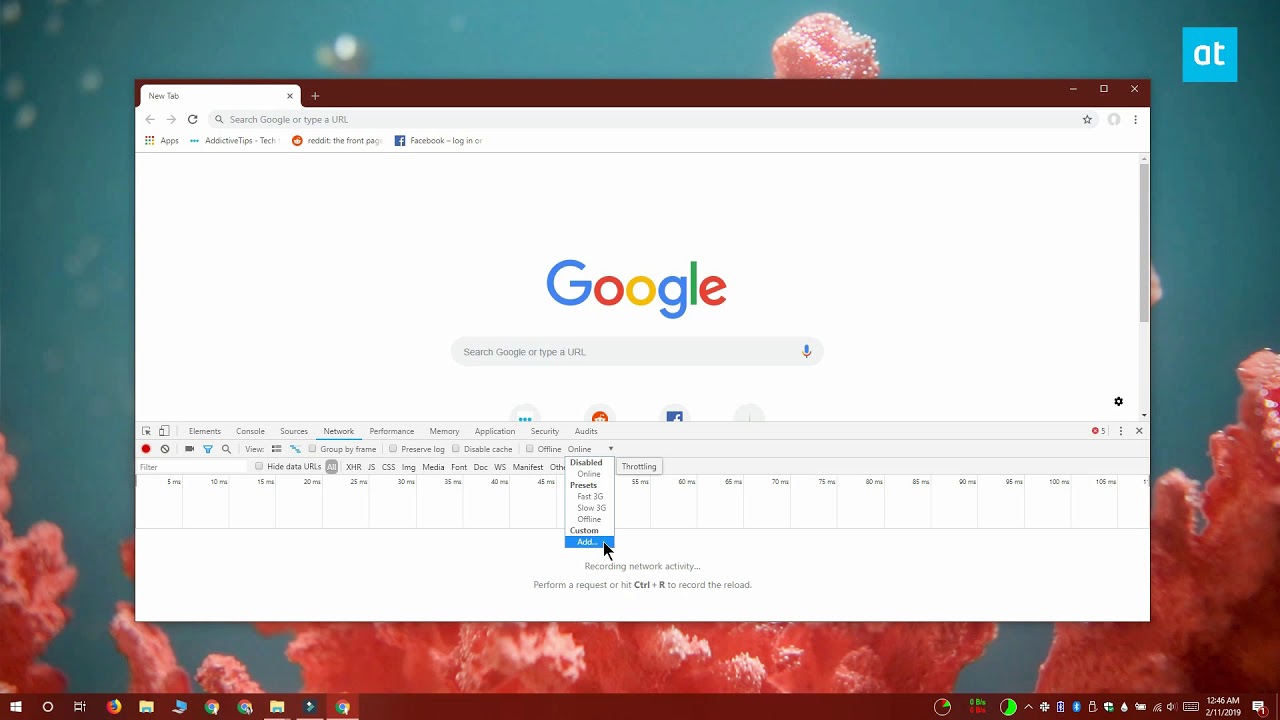Close the DevTools panel

[x=1139, y=431]
